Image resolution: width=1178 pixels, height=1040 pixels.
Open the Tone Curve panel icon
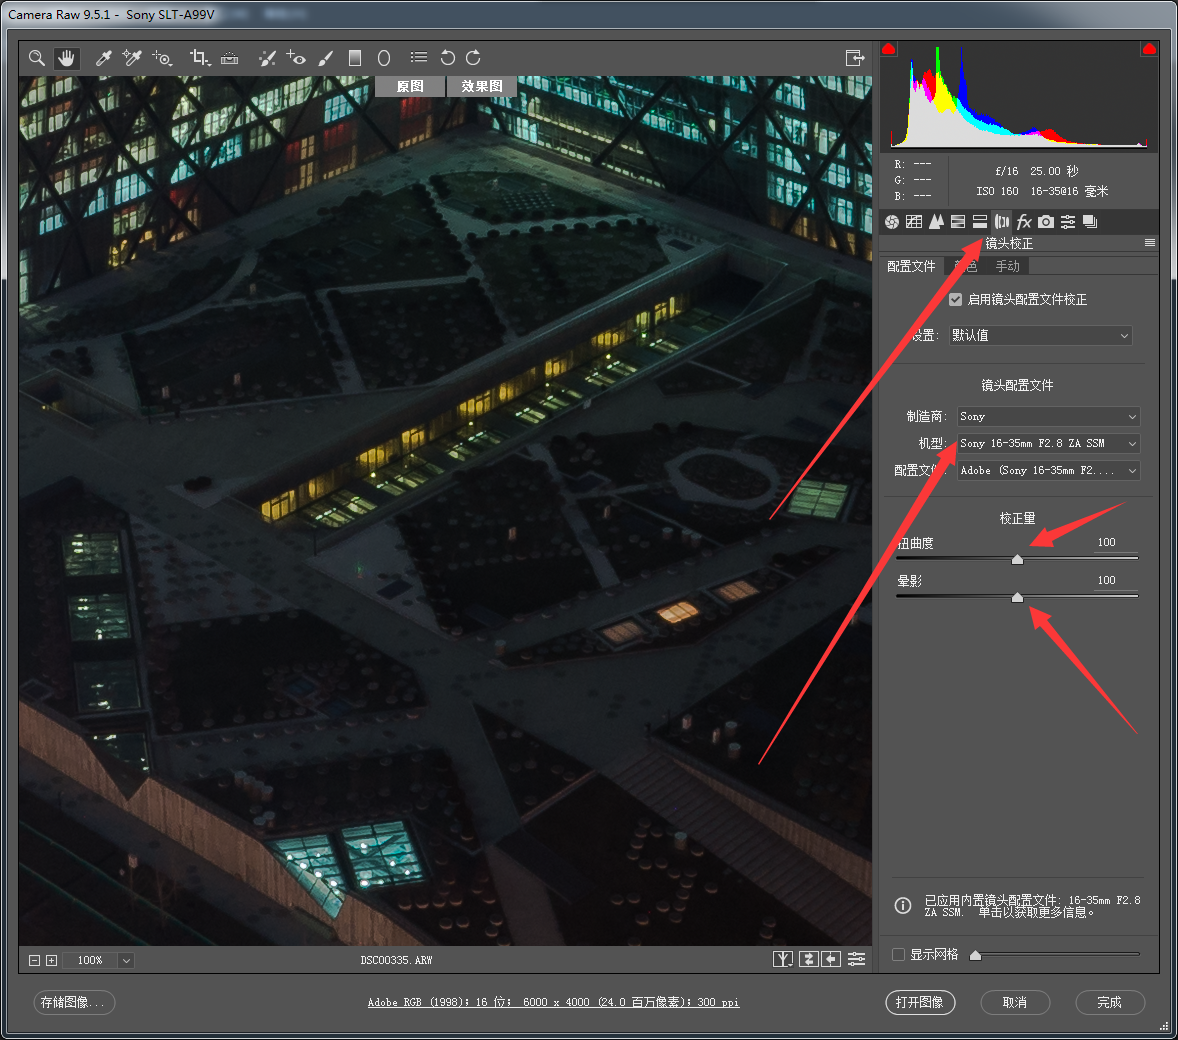(x=914, y=222)
